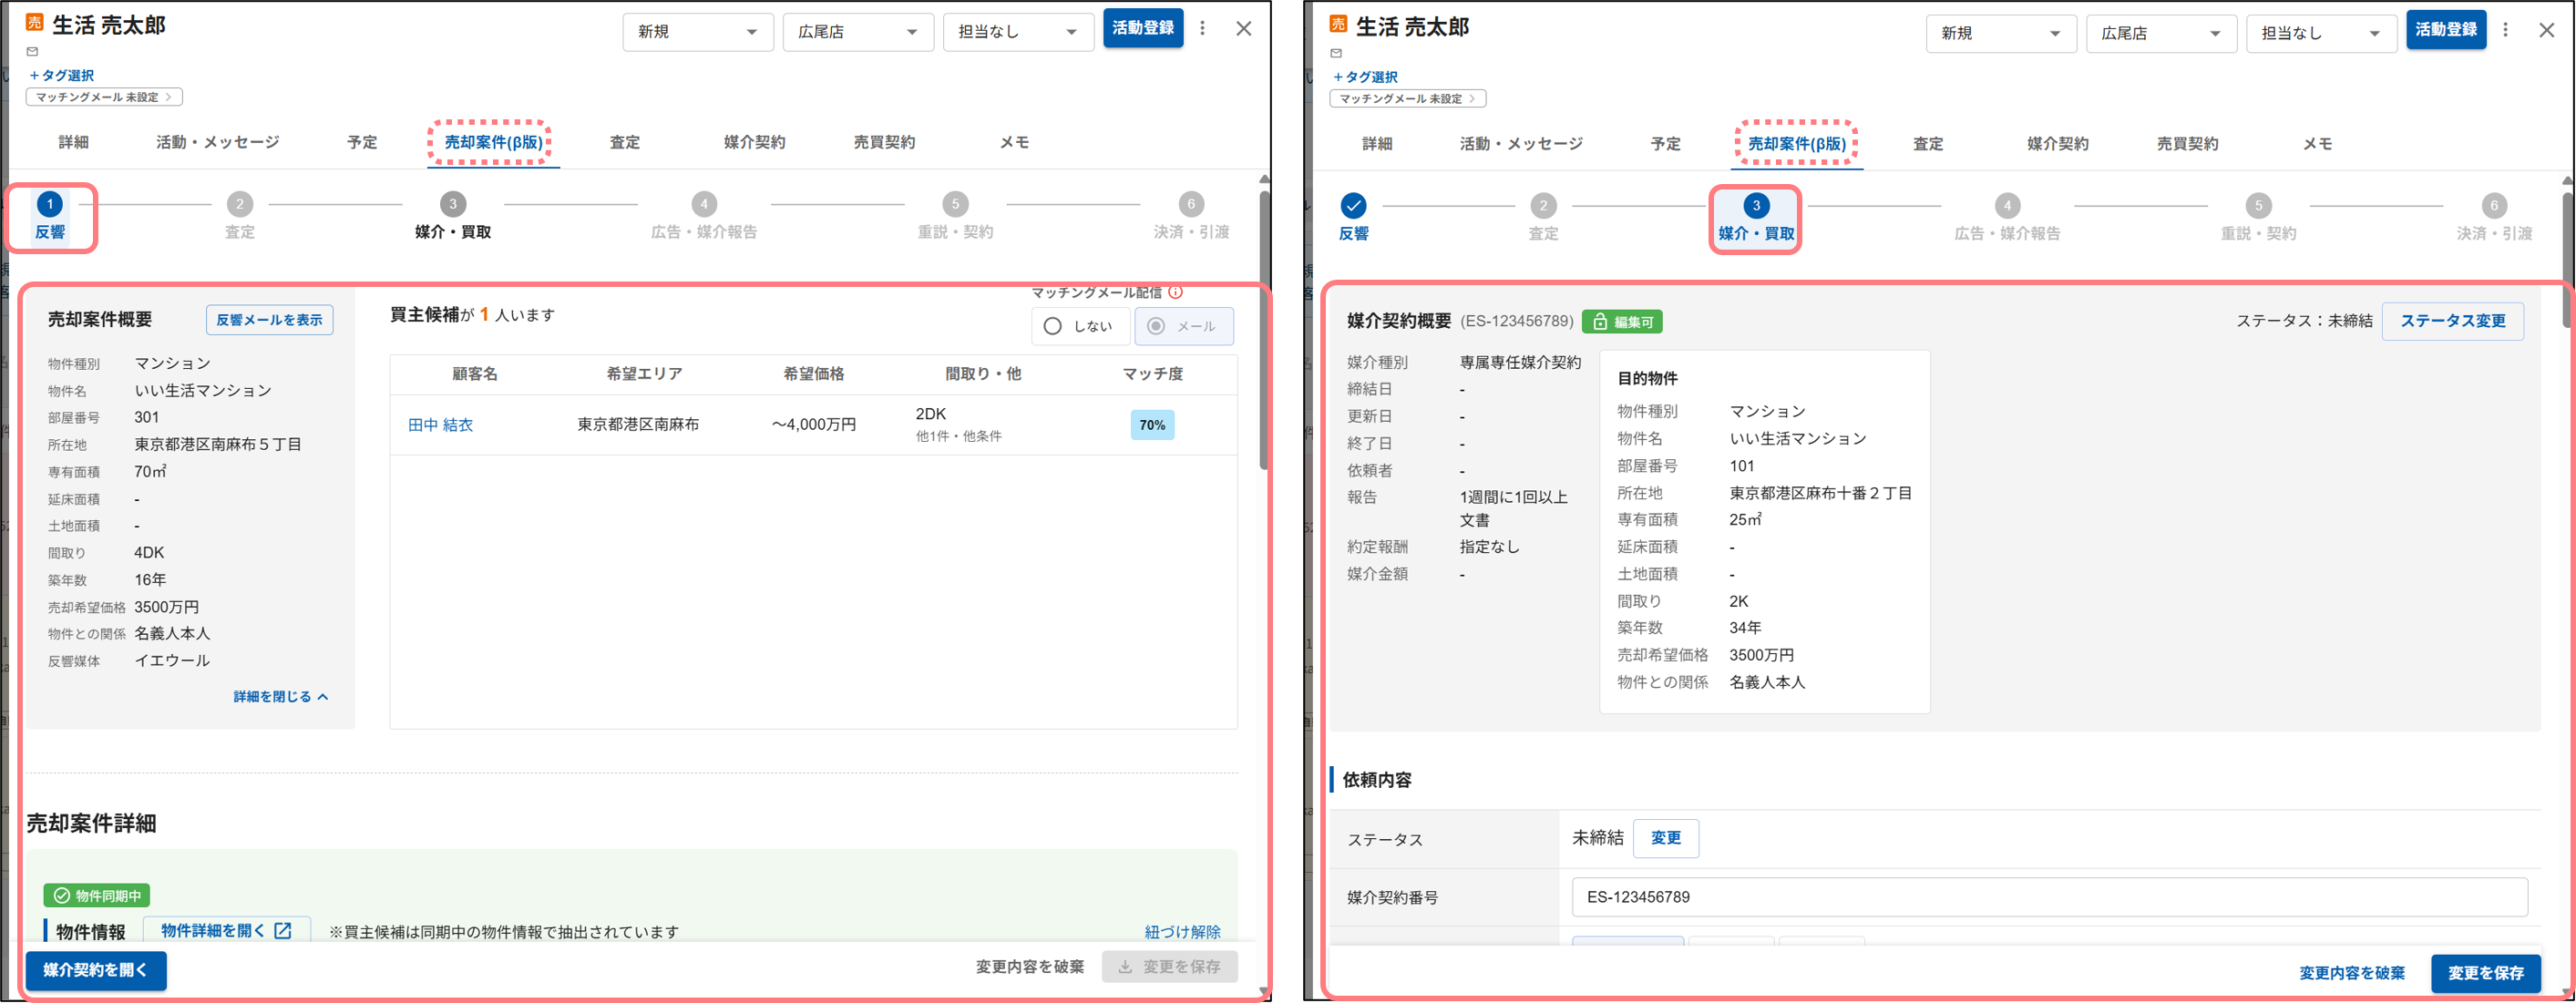Click the checkmark 反響 step circle, right window
Viewport: 2576px width, 1003px height.
[1353, 205]
